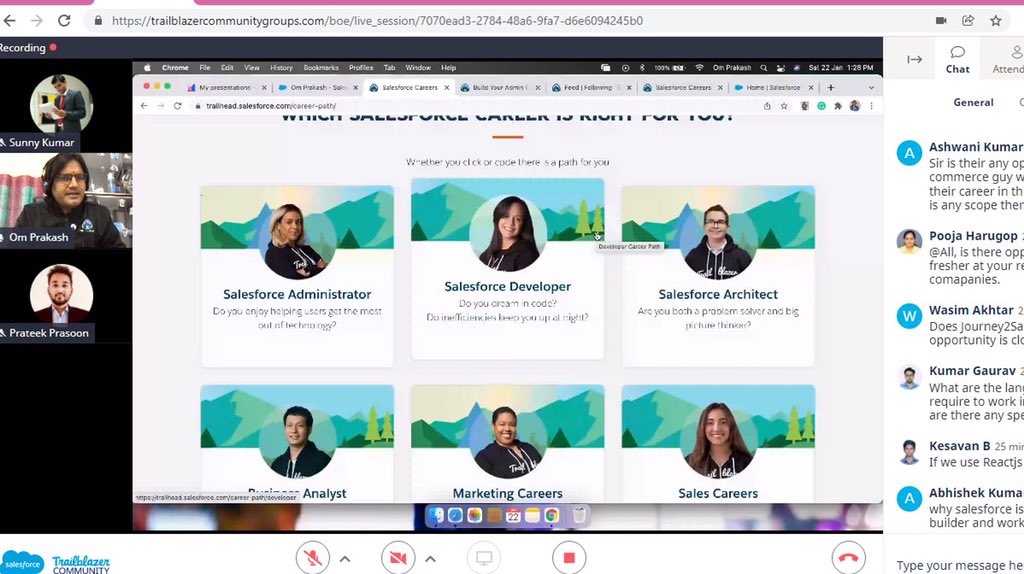Open Ashwani Kumar's avatar in chat
The width and height of the screenshot is (1024, 574).
click(909, 153)
